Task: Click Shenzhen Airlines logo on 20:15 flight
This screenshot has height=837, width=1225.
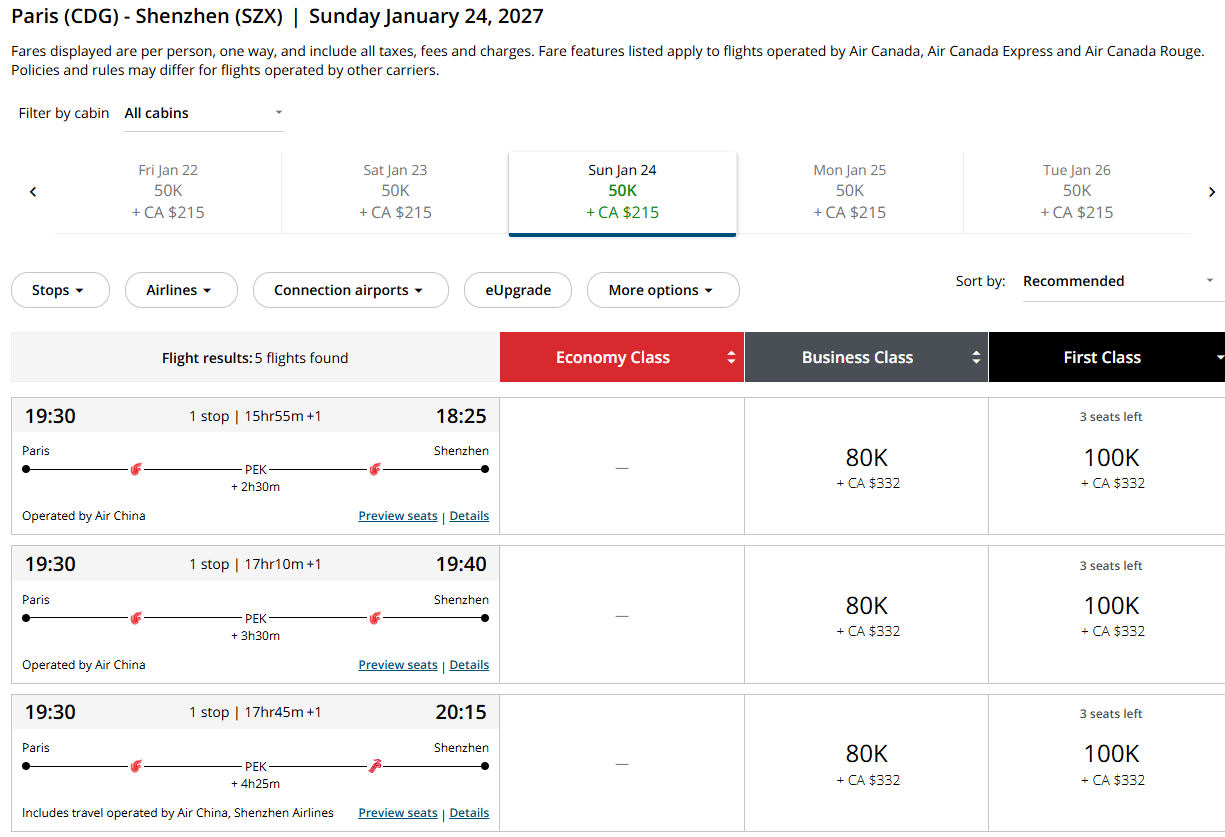Action: 375,766
